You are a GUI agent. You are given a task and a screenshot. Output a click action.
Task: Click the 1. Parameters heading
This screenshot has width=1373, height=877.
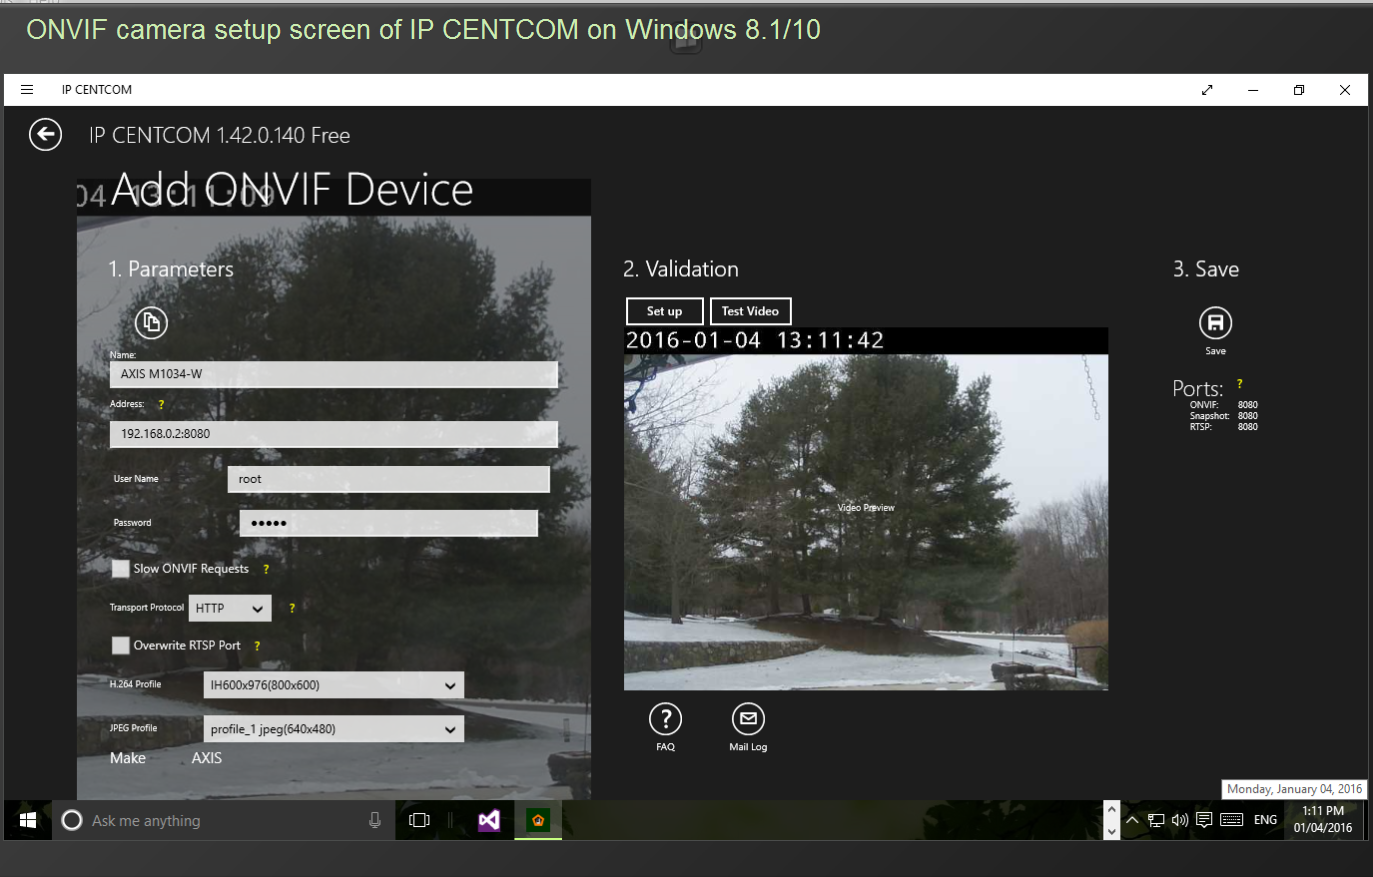[171, 269]
